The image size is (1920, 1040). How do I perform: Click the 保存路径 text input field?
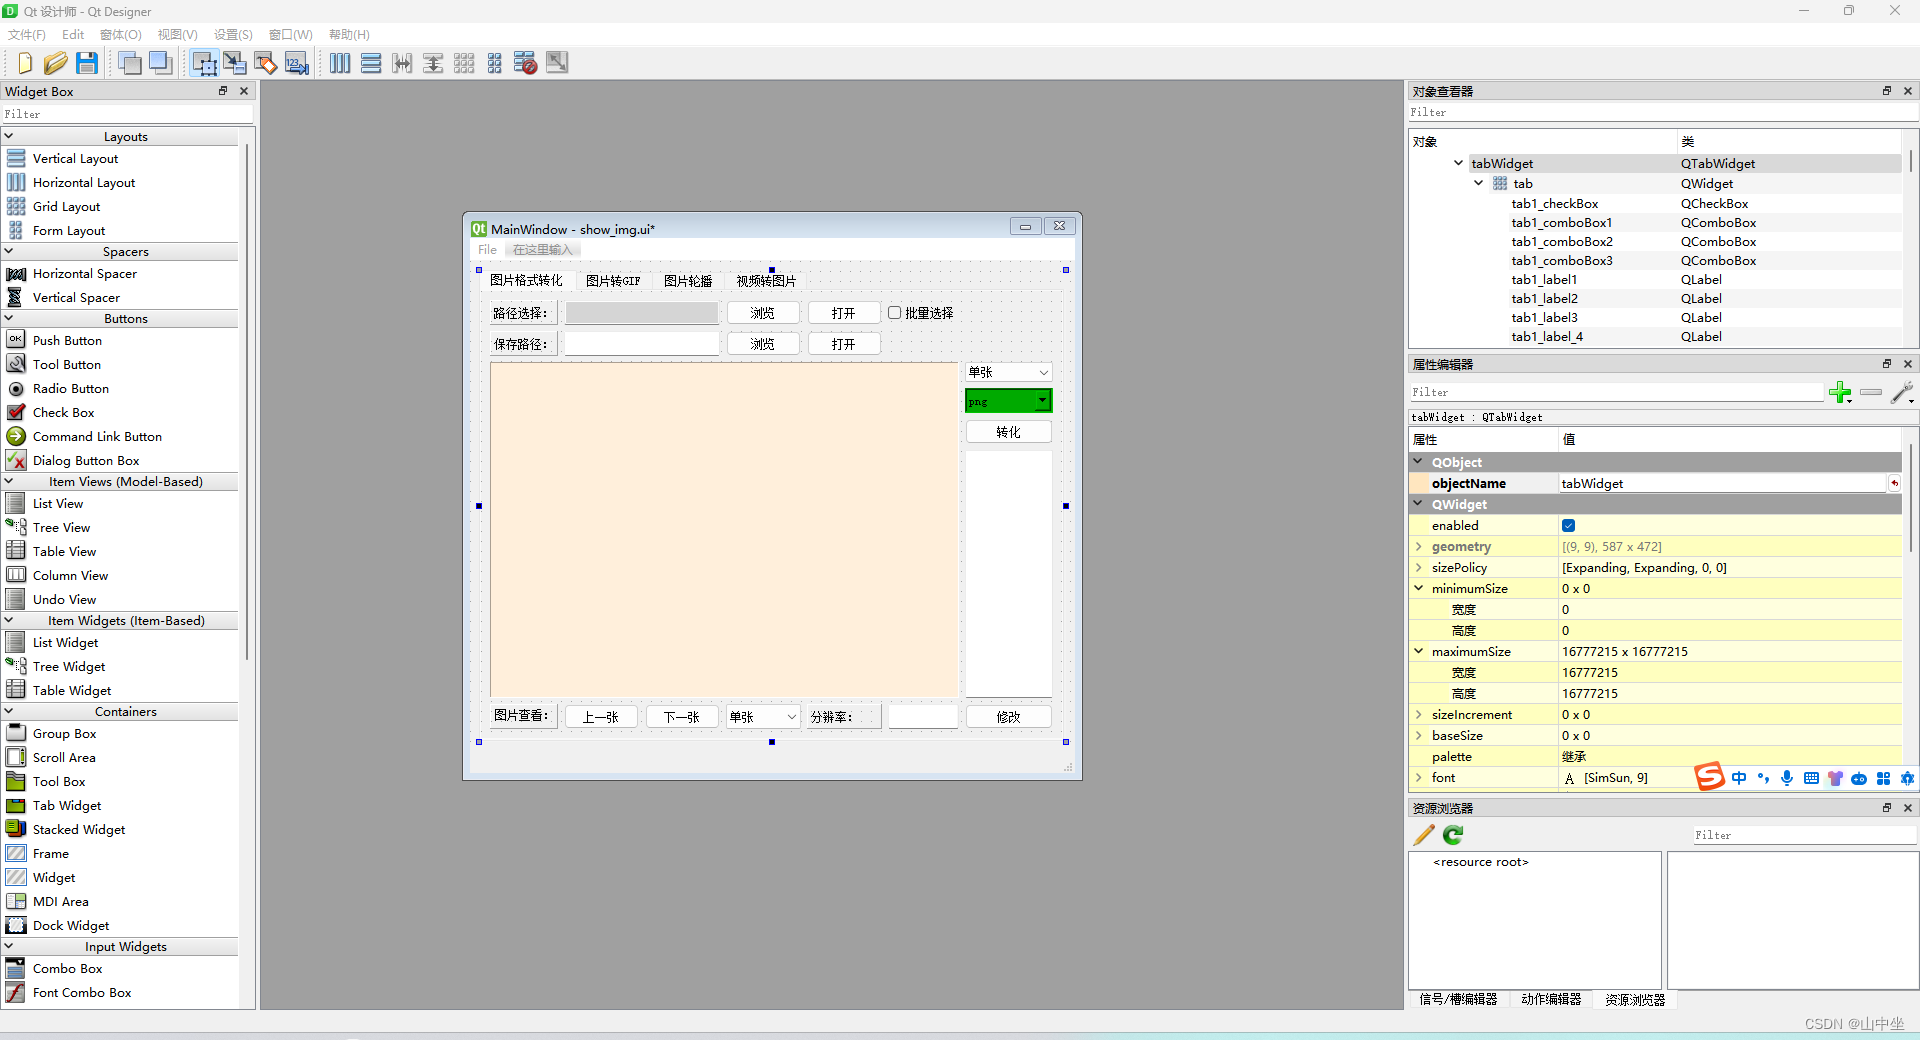(642, 344)
